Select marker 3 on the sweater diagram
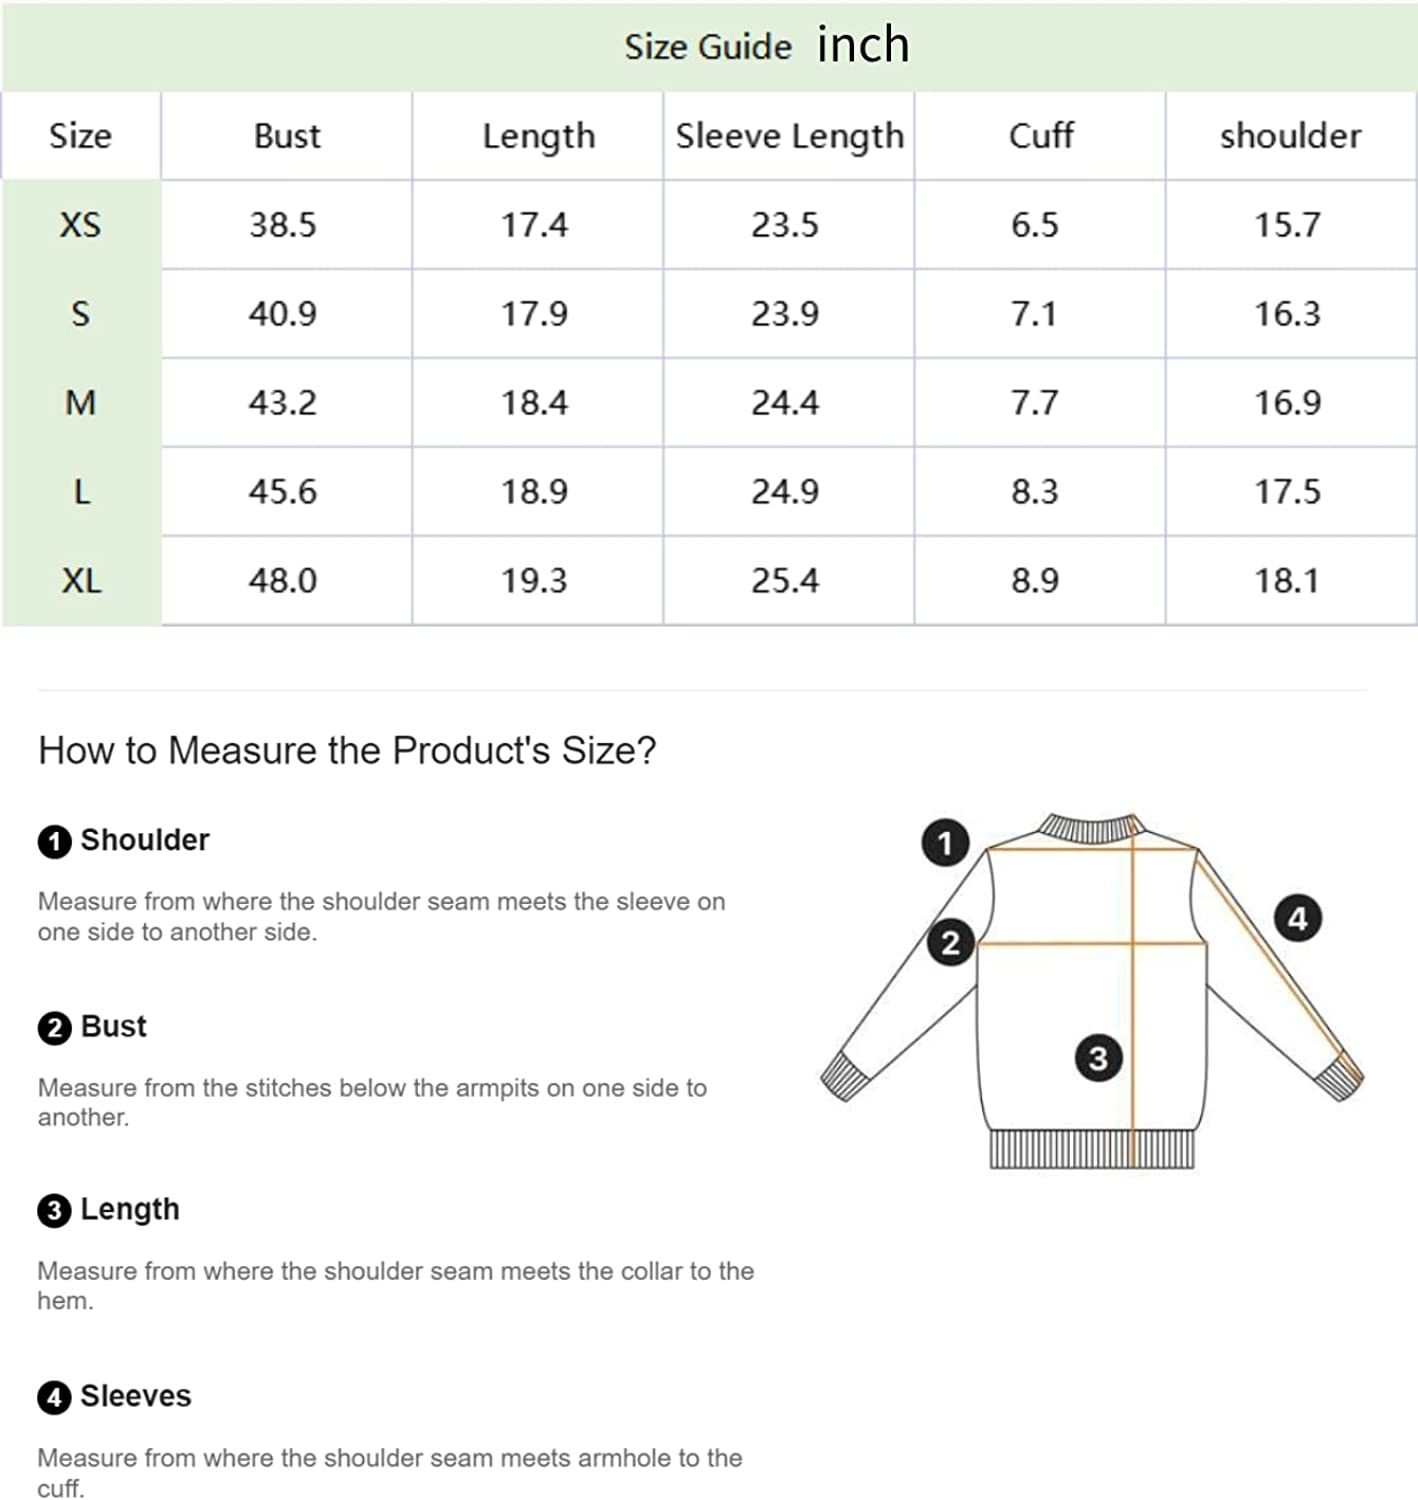This screenshot has width=1418, height=1500. point(1098,1058)
